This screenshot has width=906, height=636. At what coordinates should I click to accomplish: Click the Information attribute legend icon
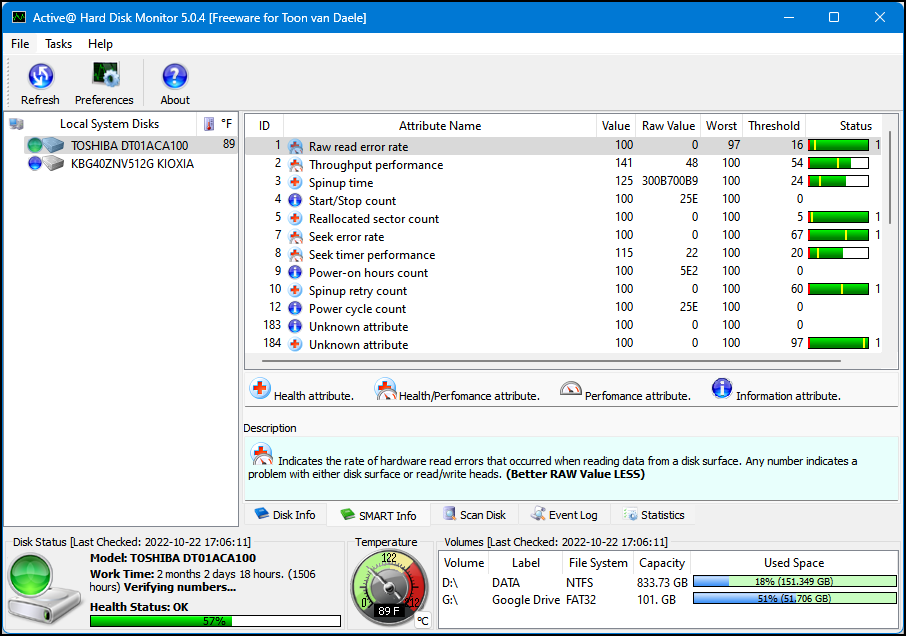(722, 389)
